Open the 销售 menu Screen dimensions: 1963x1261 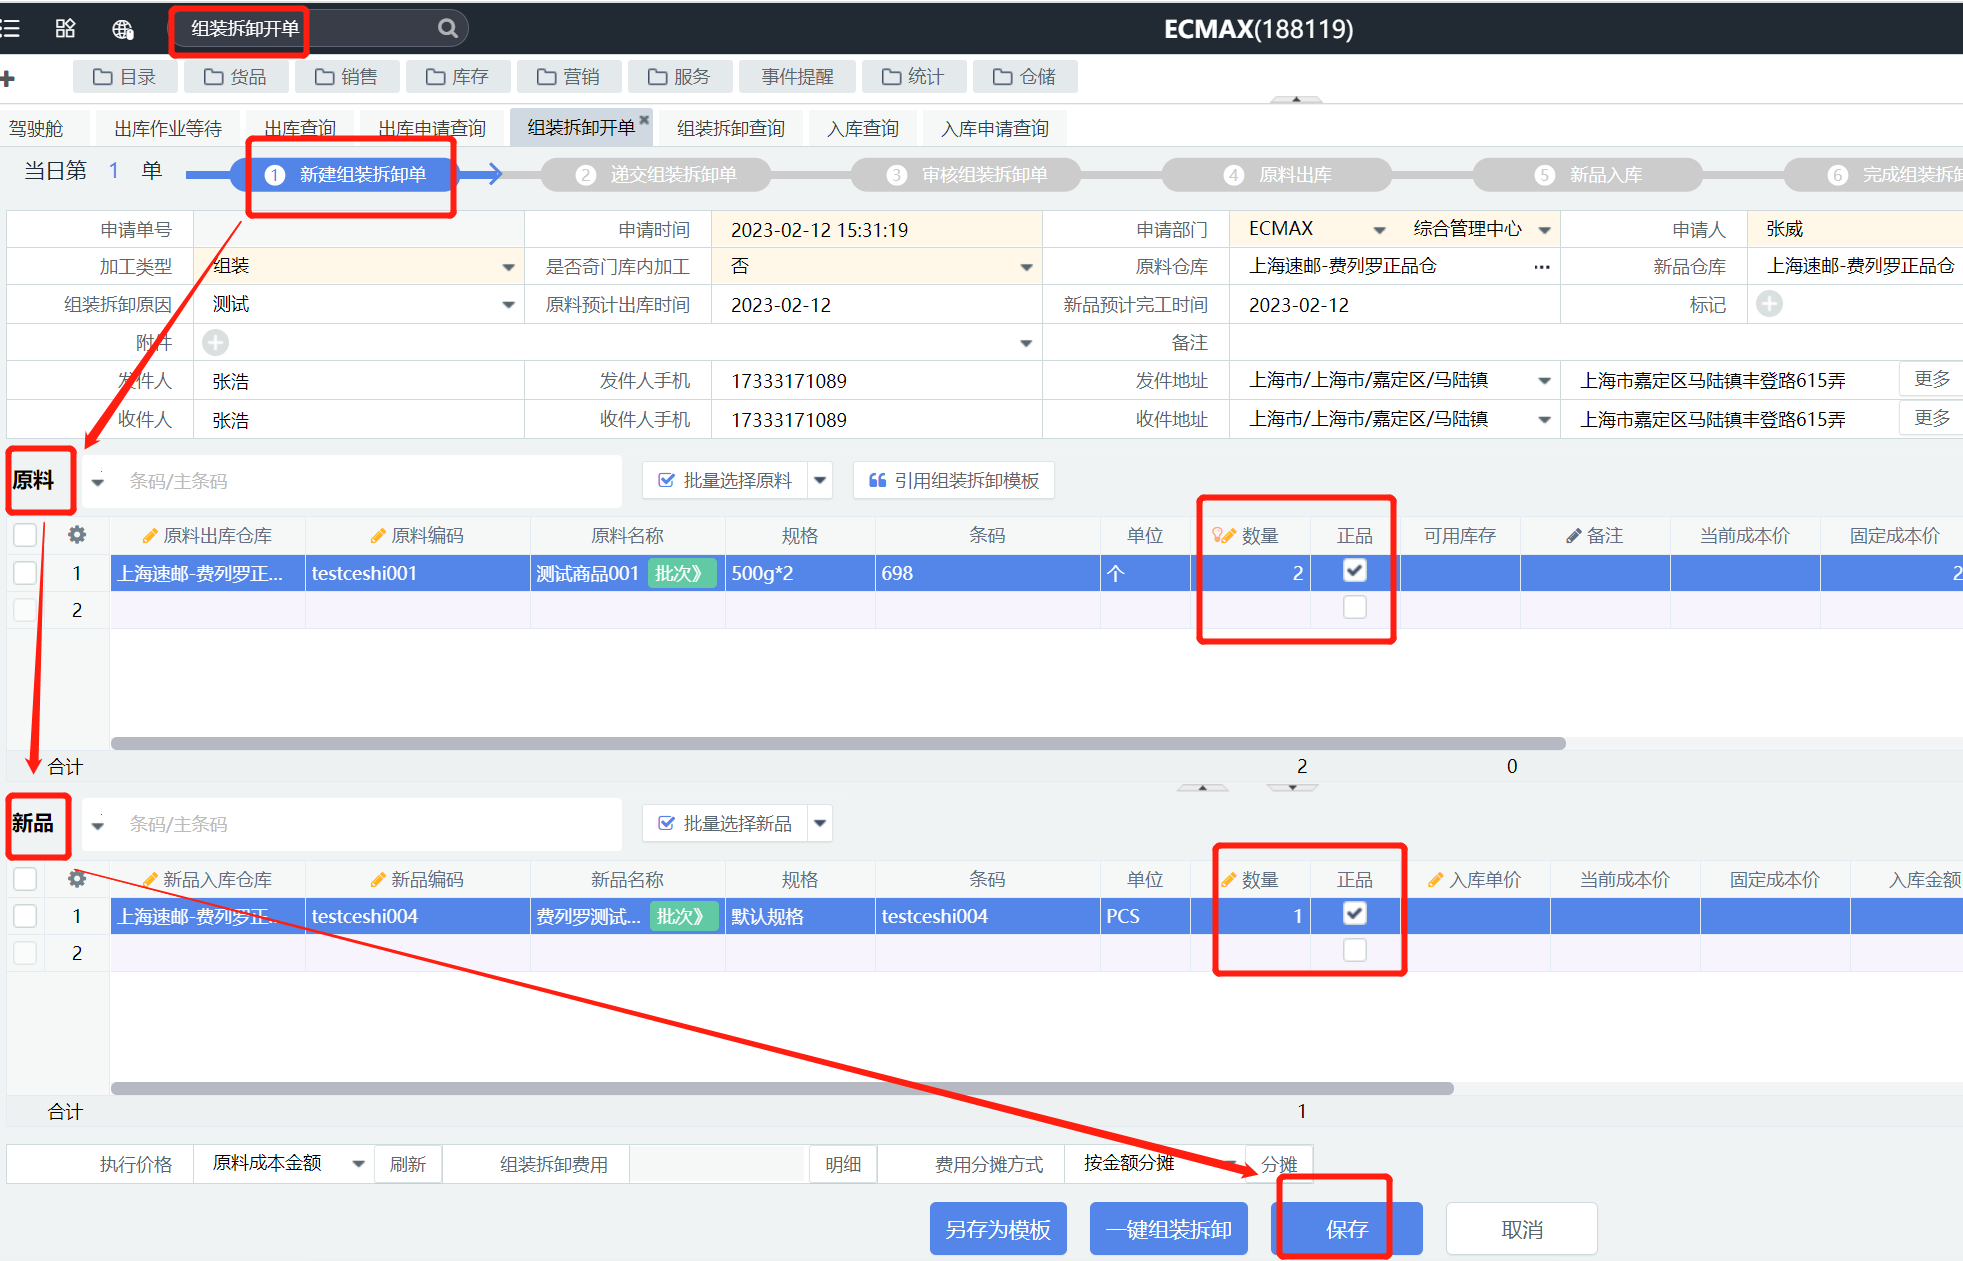[x=346, y=77]
